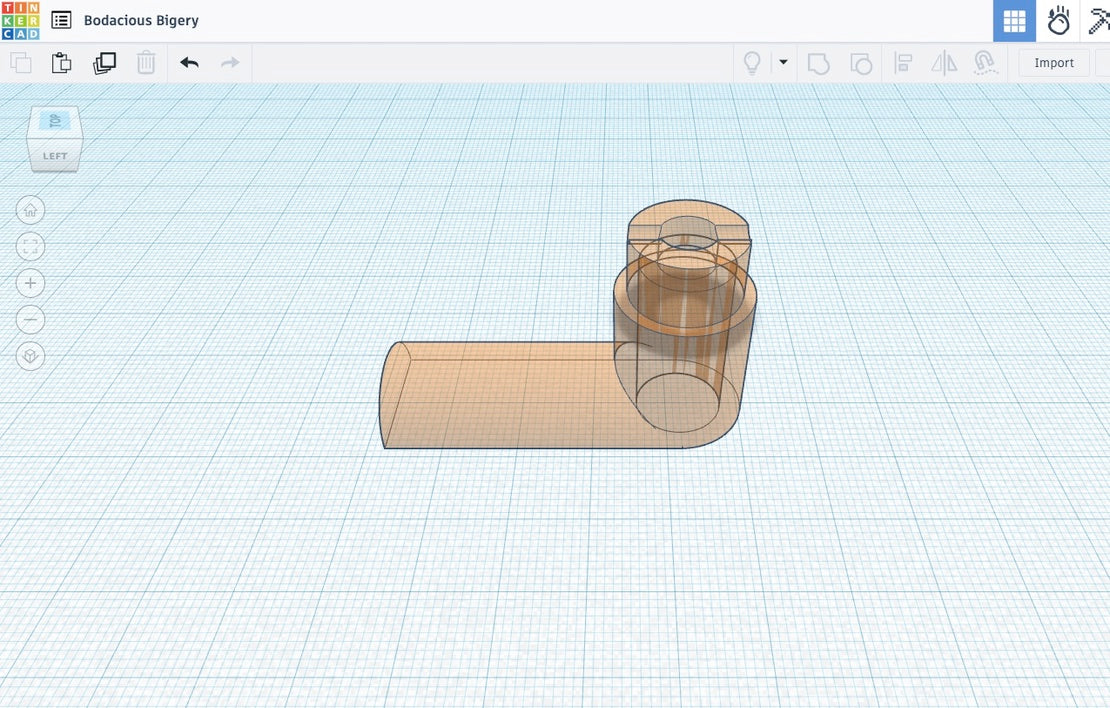Click the Import button

[x=1054, y=63]
